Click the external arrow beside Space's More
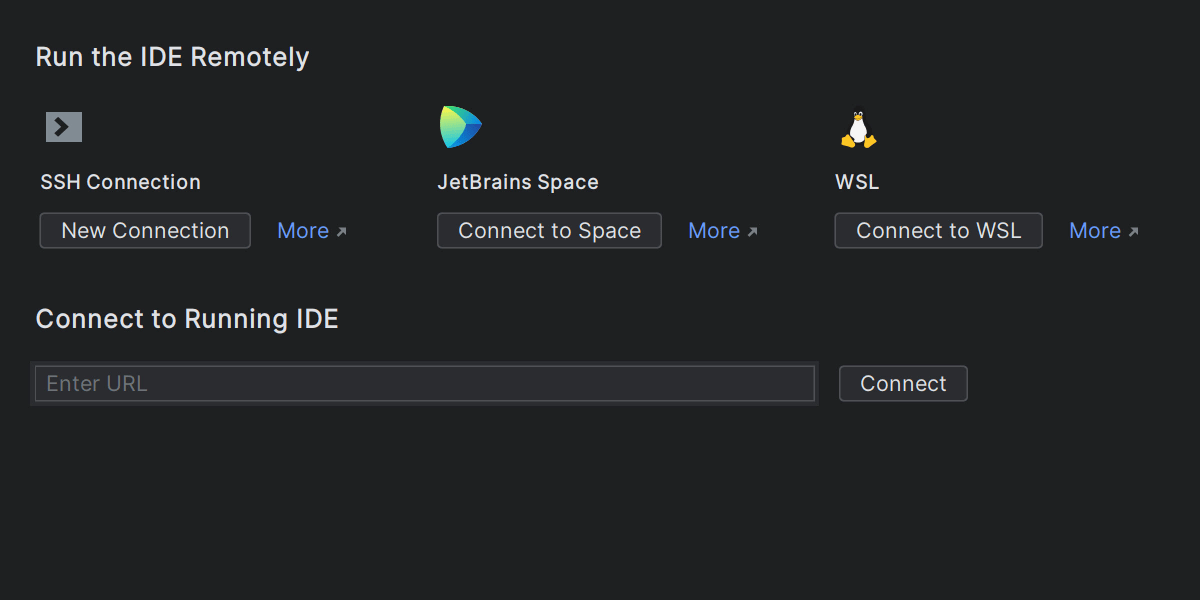The image size is (1200, 600). pyautogui.click(x=752, y=232)
